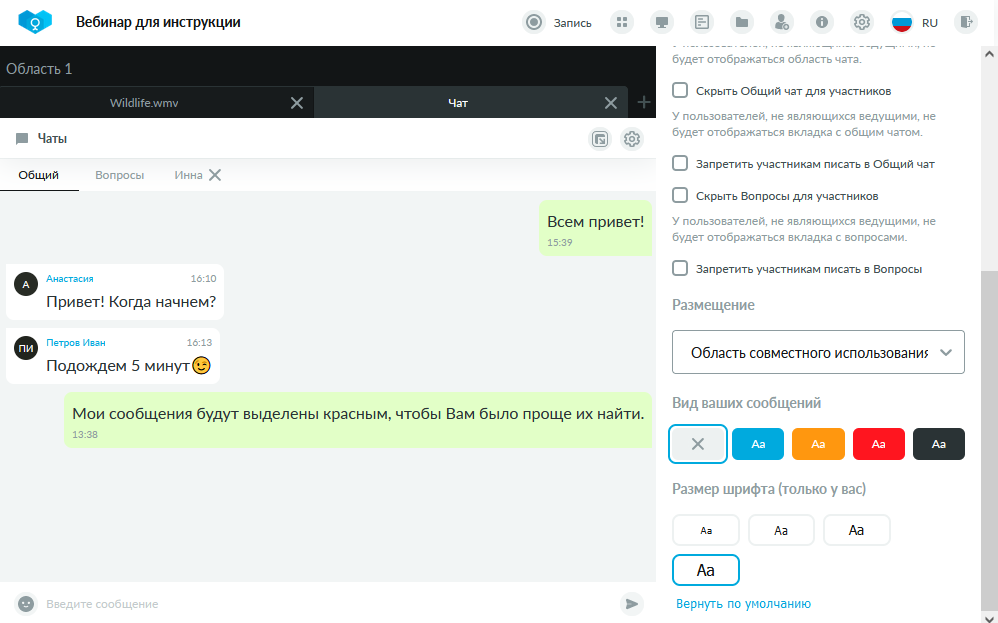Open sender name Петров Иван
Viewport: 998px width, 623px height.
(x=76, y=342)
